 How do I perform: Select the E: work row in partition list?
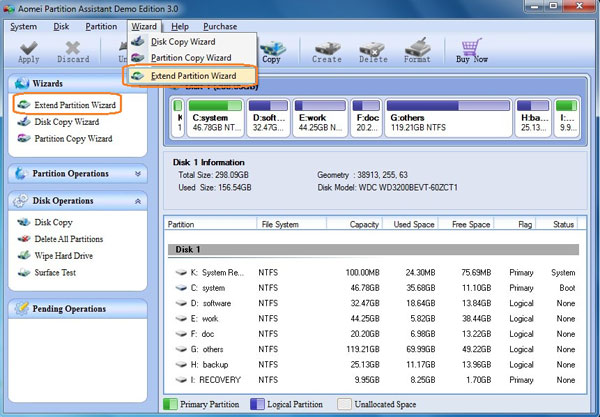pyautogui.click(x=375, y=318)
